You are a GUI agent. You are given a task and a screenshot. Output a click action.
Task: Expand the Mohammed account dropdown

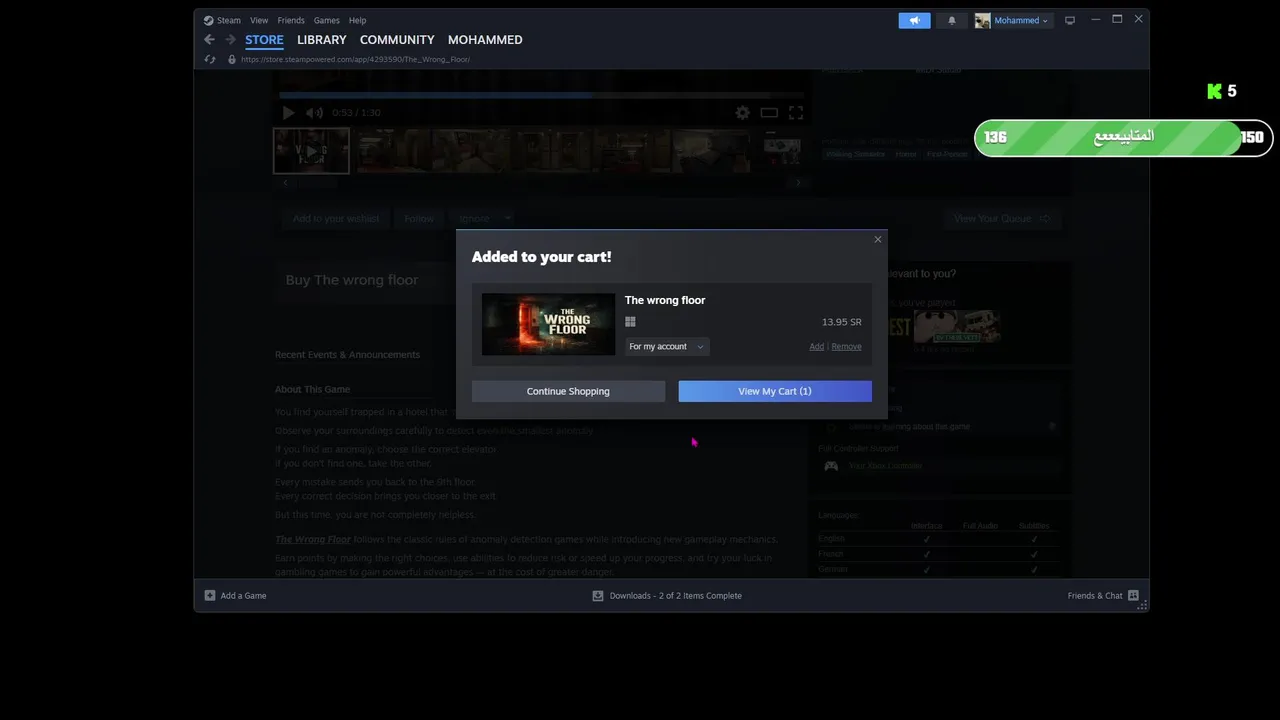tap(1022, 20)
